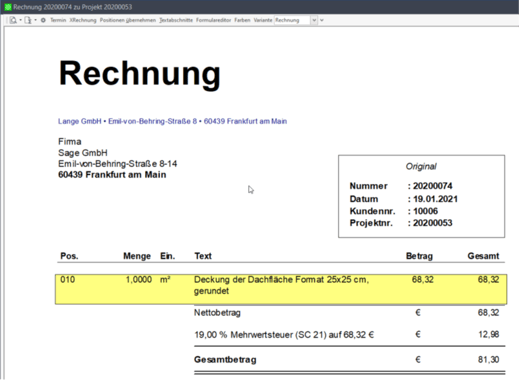Screen dimensions: 519x380
Task: Click the Original label
Action: point(421,166)
